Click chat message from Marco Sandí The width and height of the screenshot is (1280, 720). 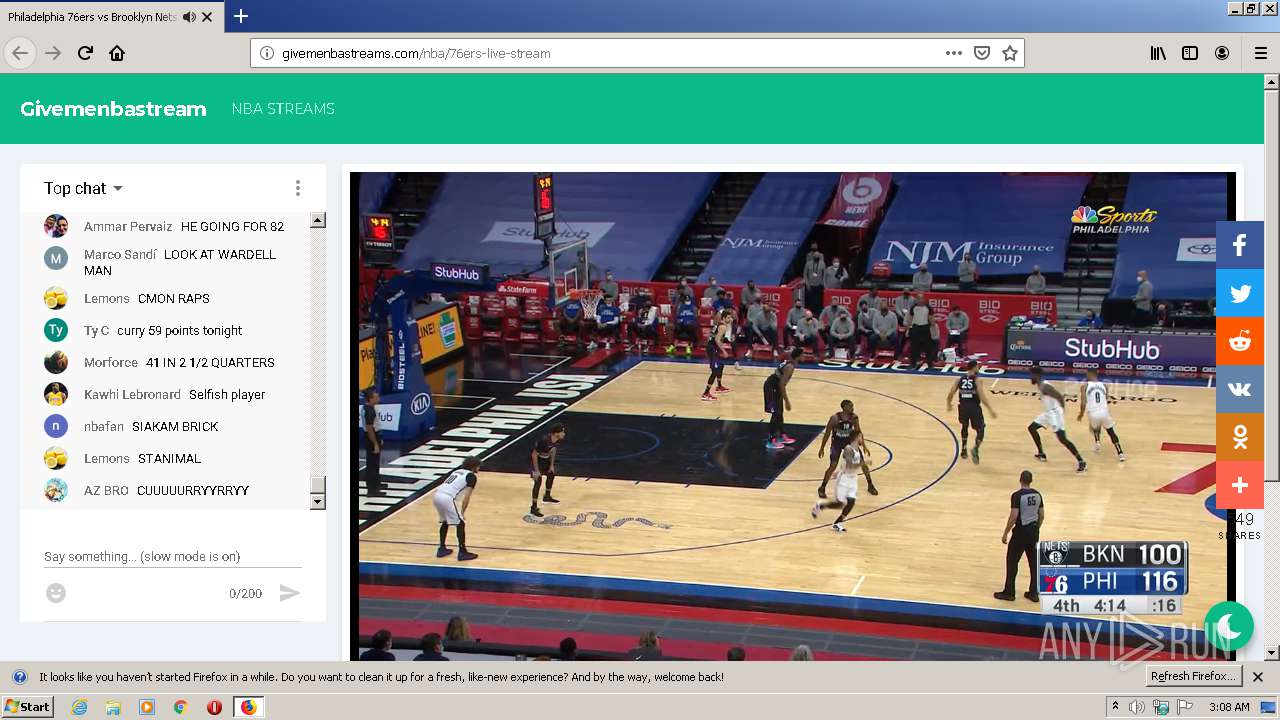point(180,262)
